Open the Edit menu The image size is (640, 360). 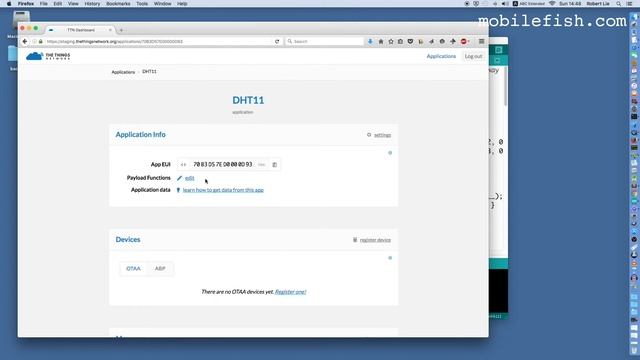[x=58, y=4]
